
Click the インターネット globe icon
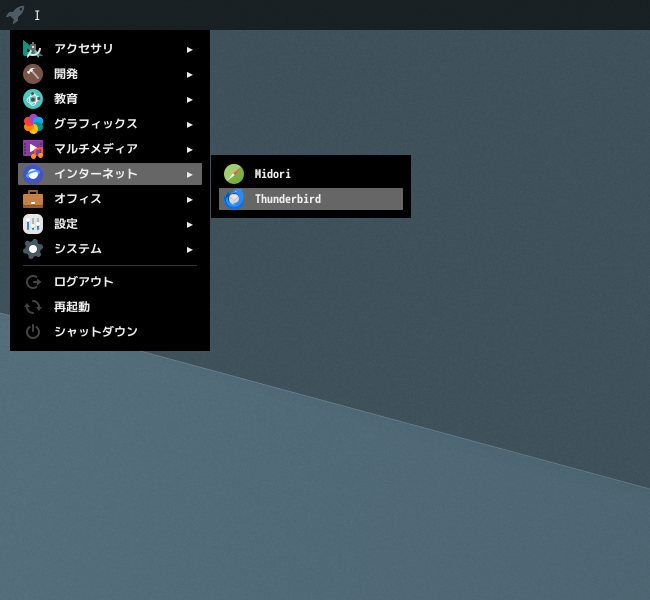pos(33,174)
